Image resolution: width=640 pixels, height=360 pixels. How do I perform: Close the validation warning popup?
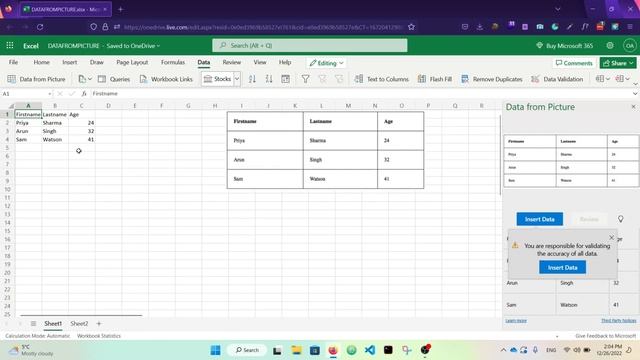(611, 237)
